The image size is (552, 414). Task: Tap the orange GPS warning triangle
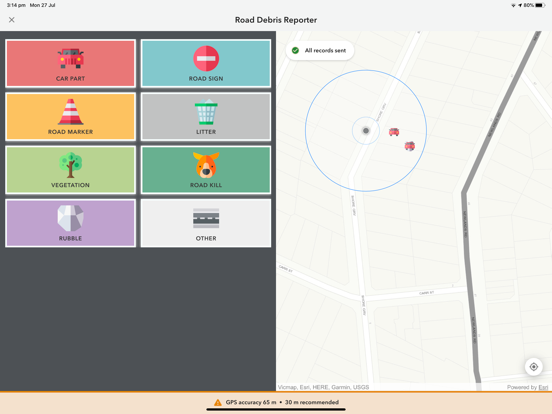pyautogui.click(x=218, y=402)
